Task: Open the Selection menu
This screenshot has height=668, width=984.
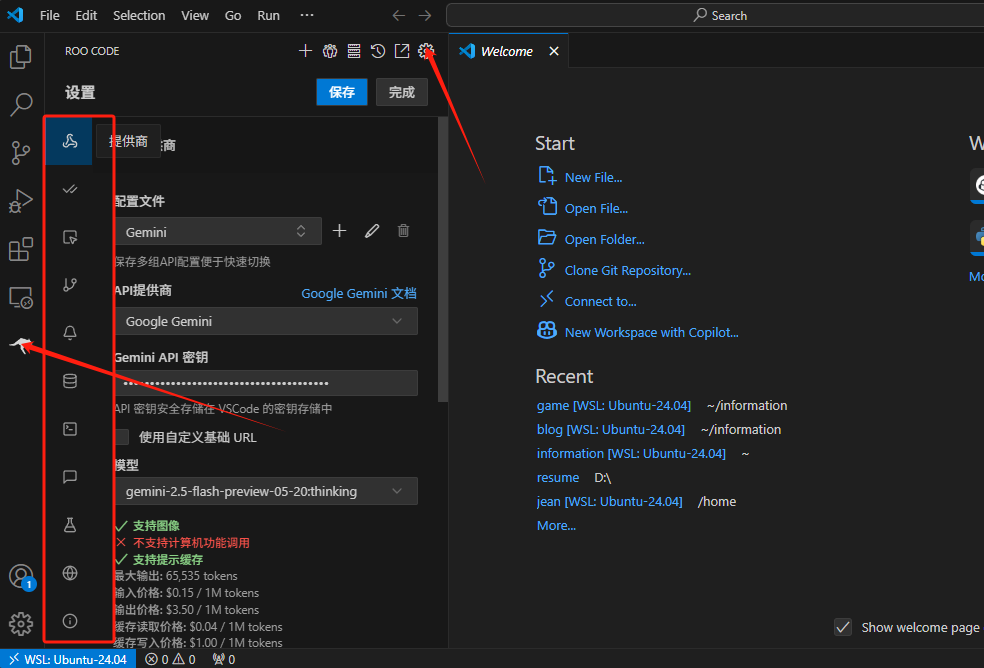Action: pos(139,16)
